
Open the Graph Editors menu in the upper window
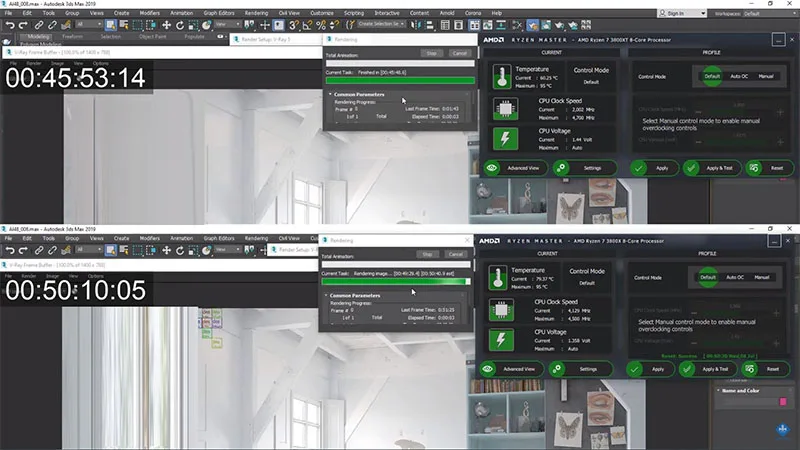click(219, 13)
